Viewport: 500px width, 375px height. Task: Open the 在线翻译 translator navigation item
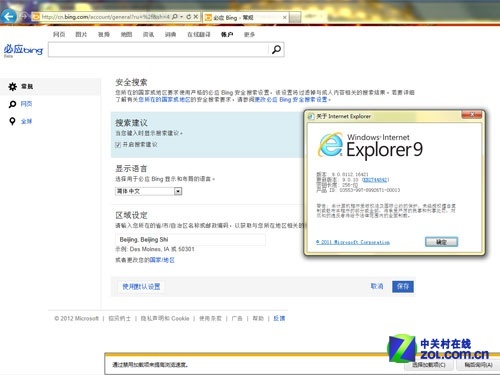pos(199,34)
